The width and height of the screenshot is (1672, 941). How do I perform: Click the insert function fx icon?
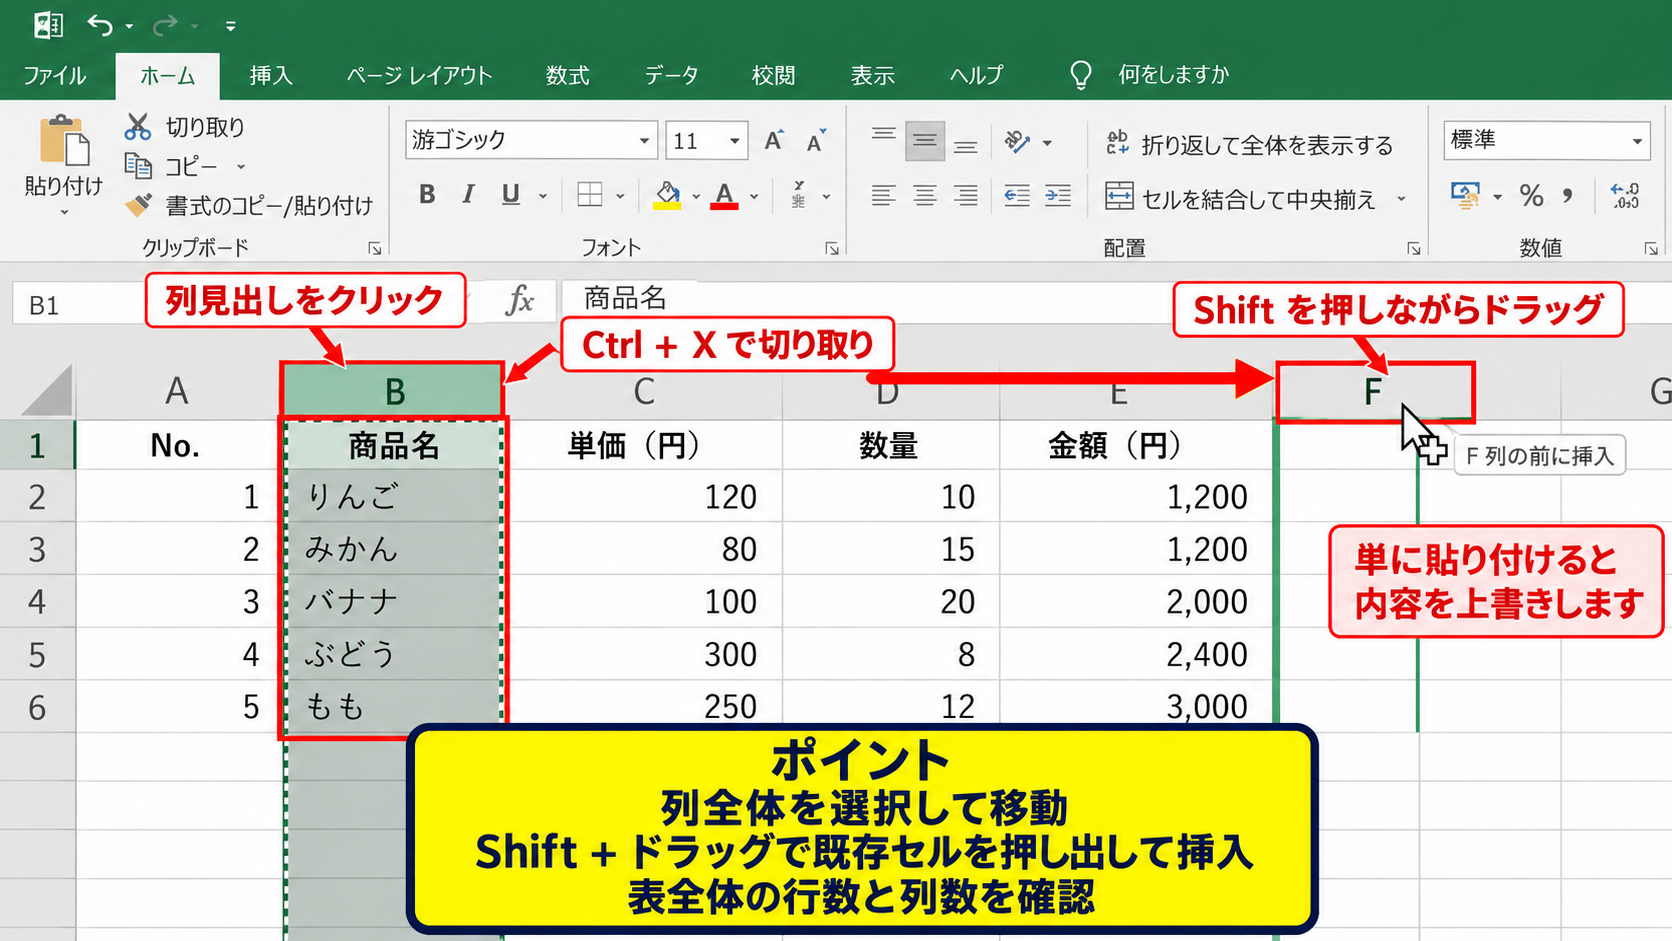tap(519, 300)
